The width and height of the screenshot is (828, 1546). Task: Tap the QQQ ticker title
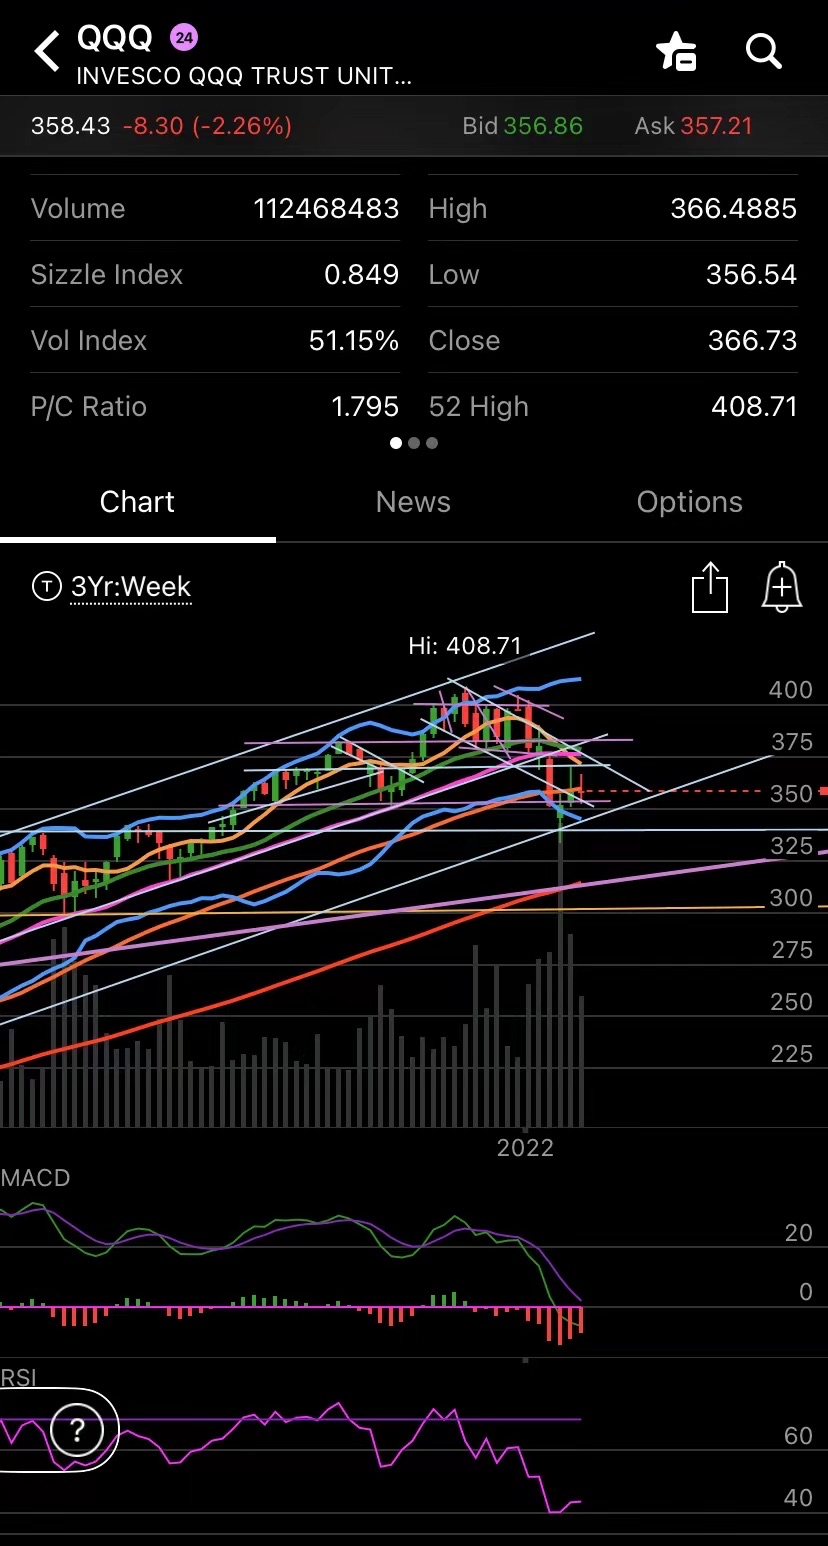[115, 38]
